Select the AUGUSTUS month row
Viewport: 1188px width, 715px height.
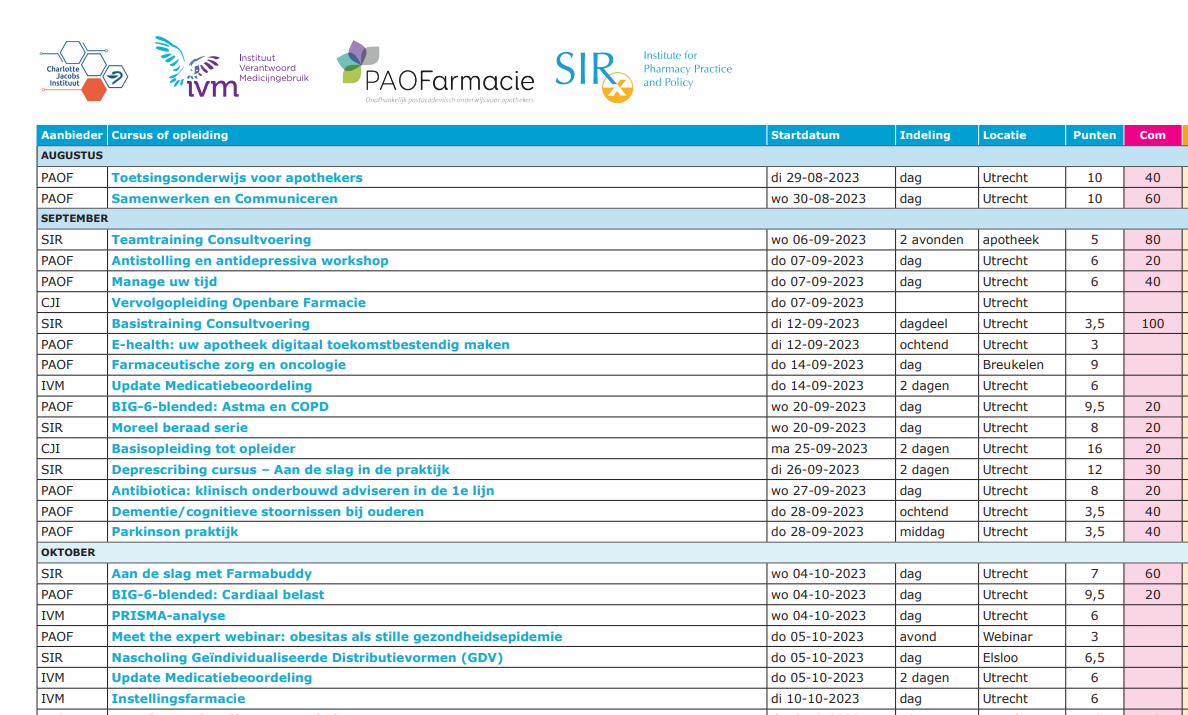pyautogui.click(x=612, y=156)
